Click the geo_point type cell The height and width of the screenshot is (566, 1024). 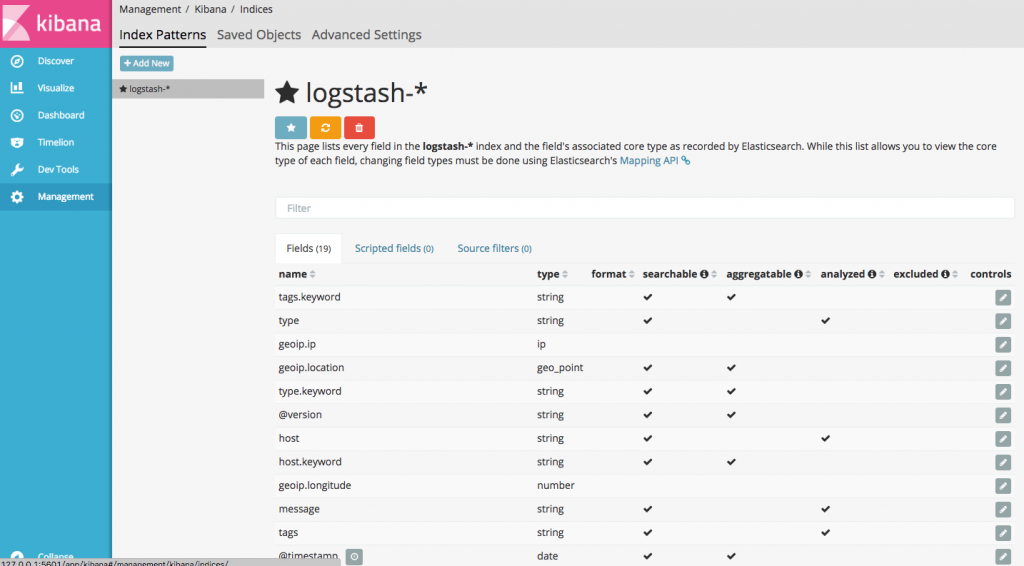pyautogui.click(x=560, y=368)
